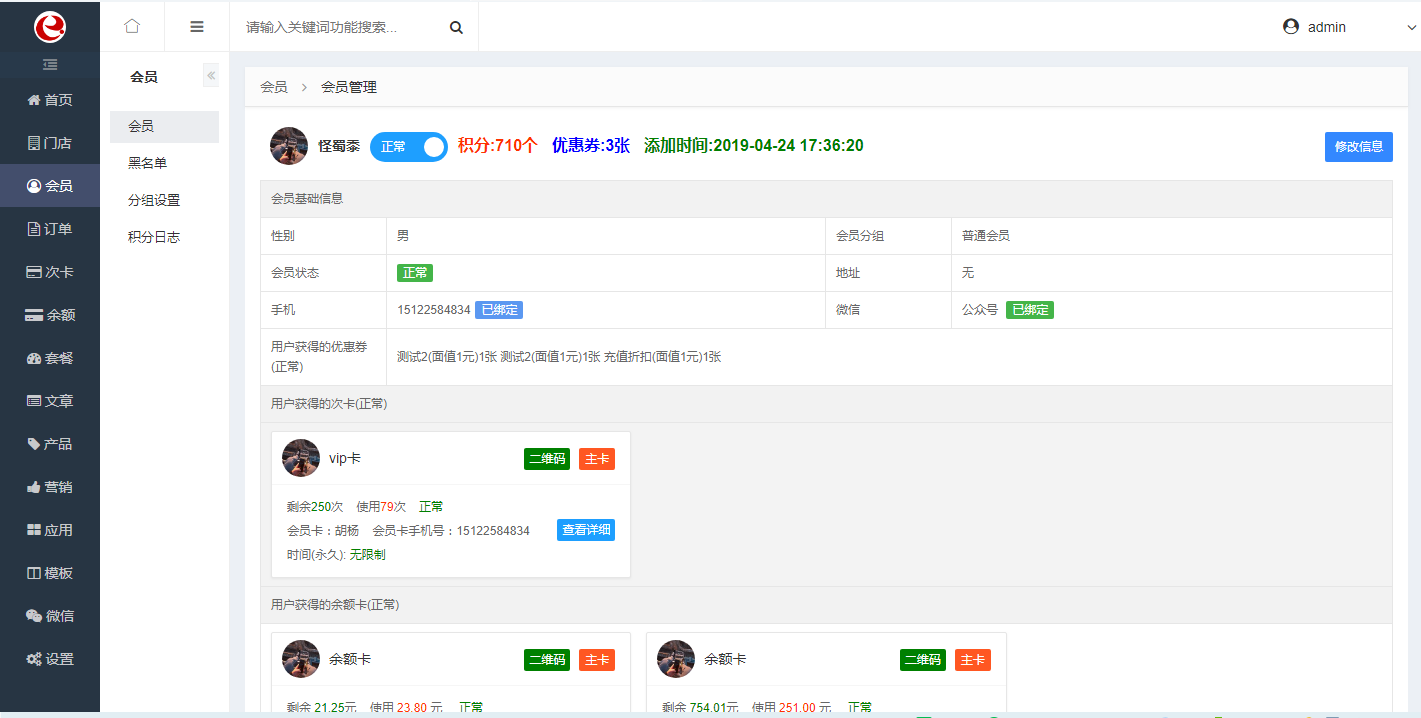Click the 会员管理 breadcrumb text
The height and width of the screenshot is (718, 1421).
[x=349, y=87]
